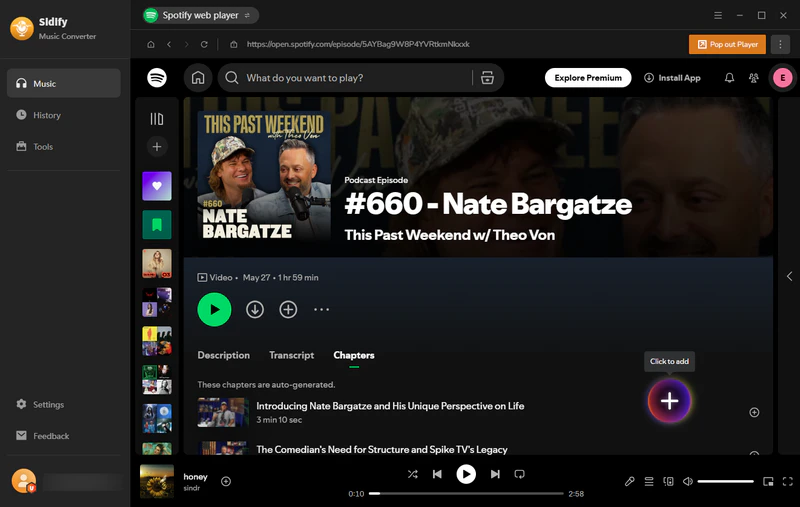The image size is (800, 507).
Task: Expand the right side panel arrow
Action: coord(789,276)
